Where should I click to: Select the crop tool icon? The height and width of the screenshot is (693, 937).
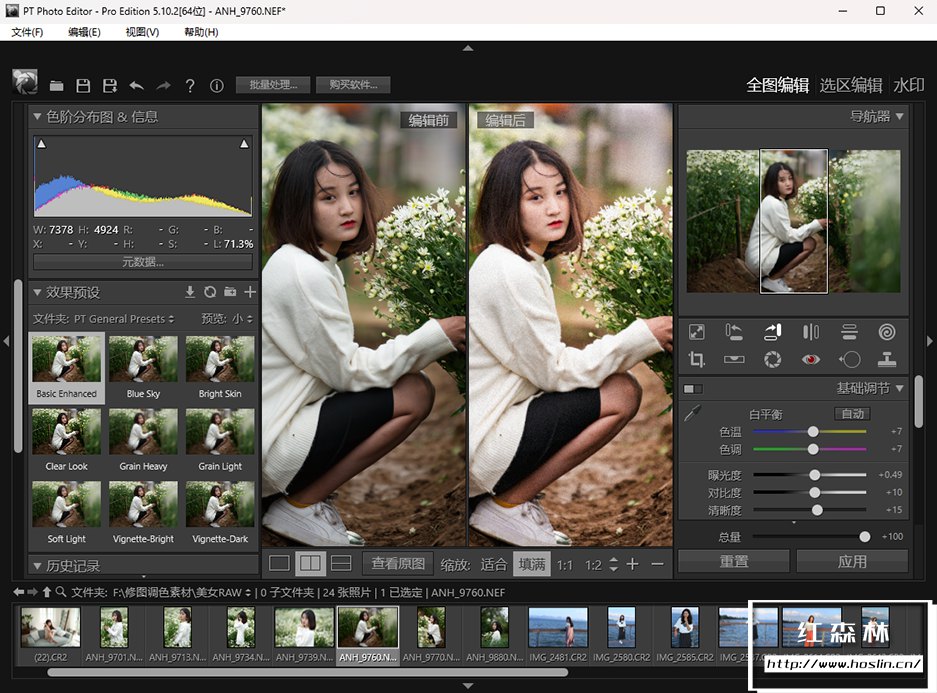697,359
